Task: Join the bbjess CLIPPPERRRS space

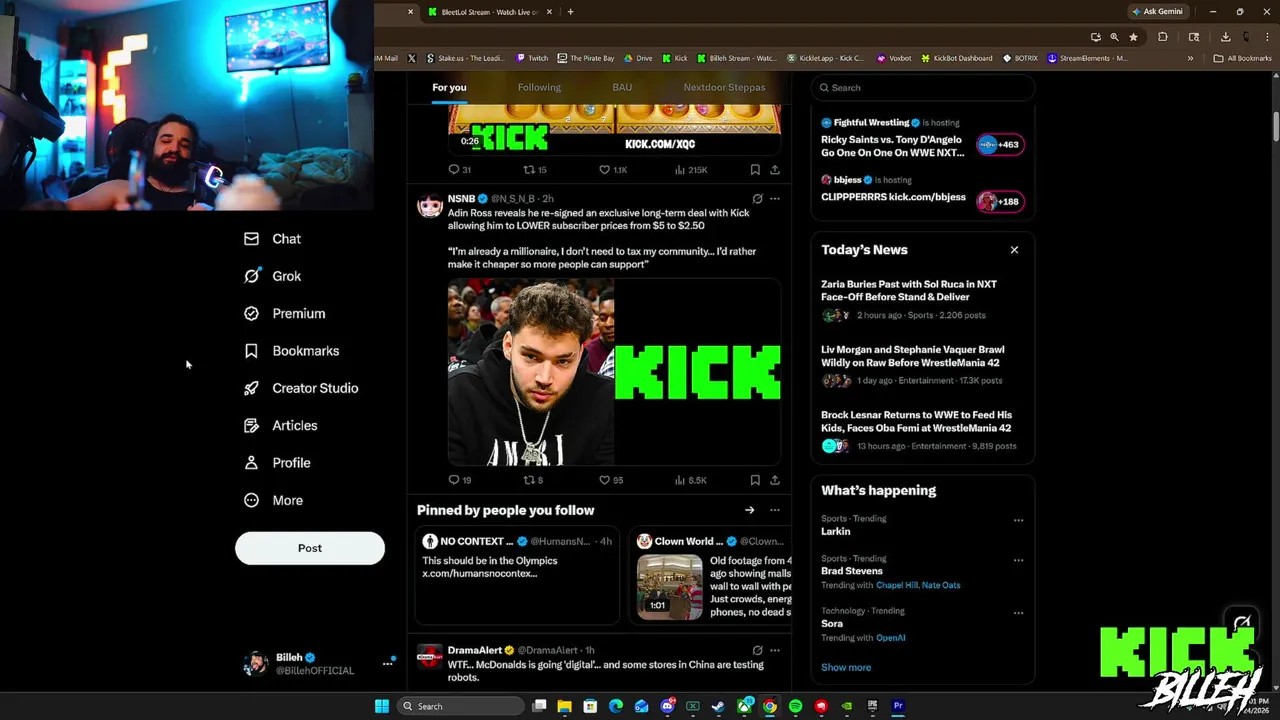Action: (x=1000, y=202)
